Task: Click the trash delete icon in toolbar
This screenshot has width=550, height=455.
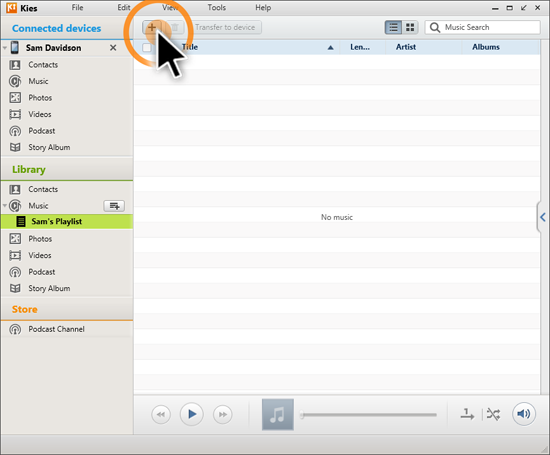Action: point(175,27)
